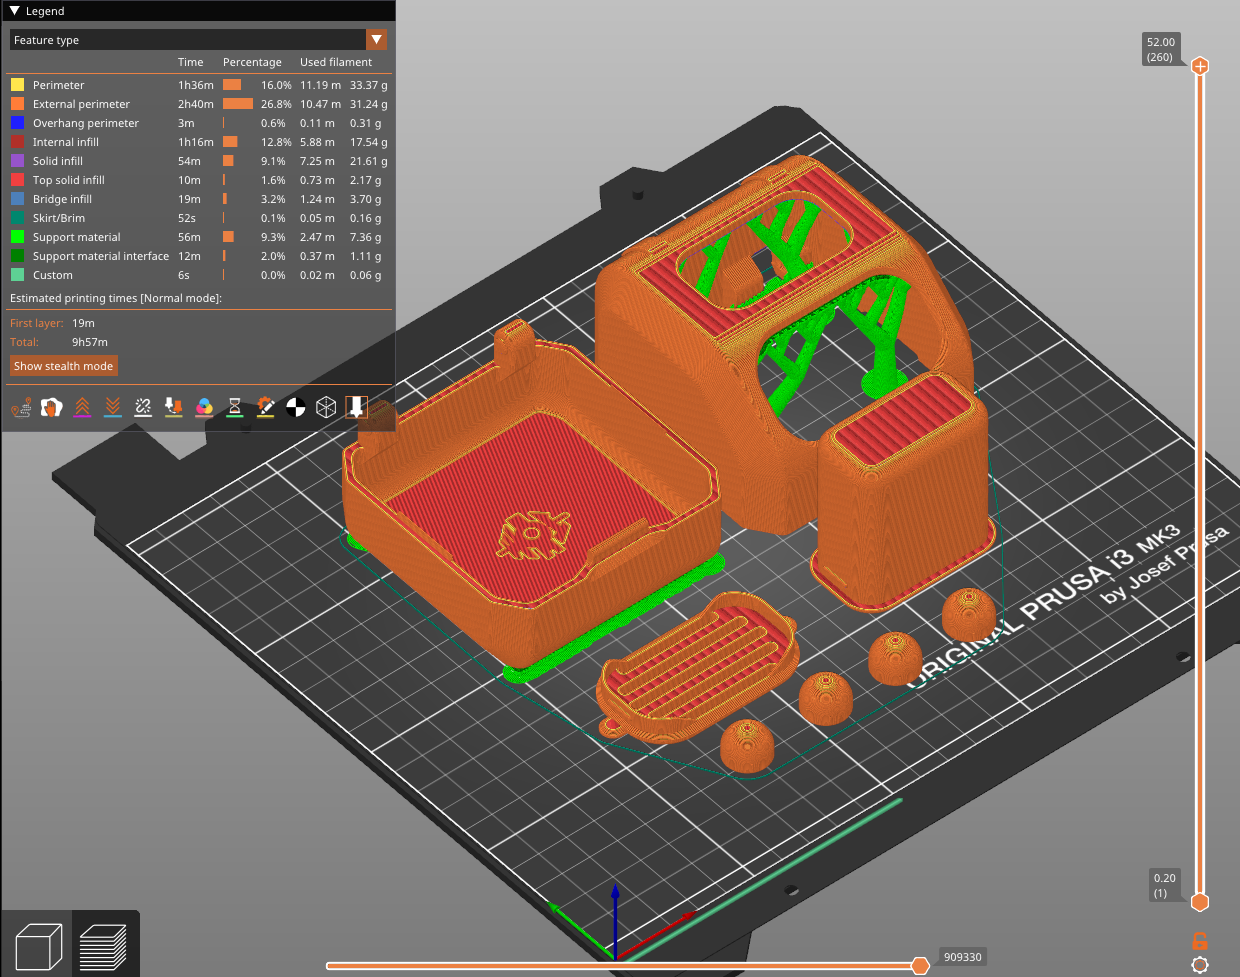Image resolution: width=1240 pixels, height=977 pixels.
Task: Toggle Wipe moves hand icon
Action: click(x=52, y=407)
